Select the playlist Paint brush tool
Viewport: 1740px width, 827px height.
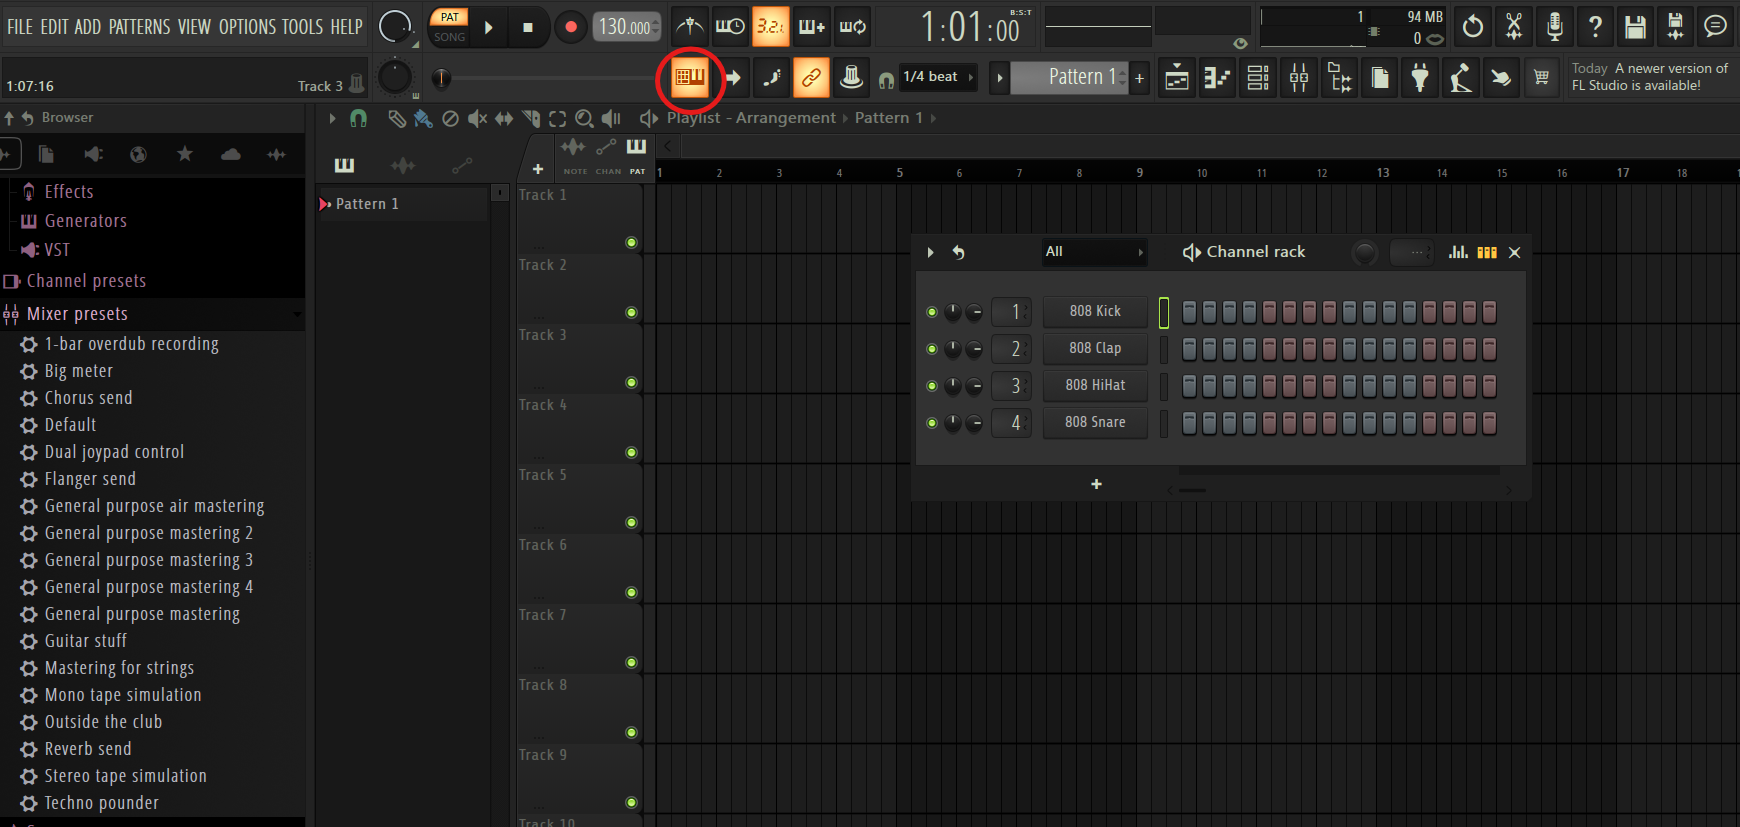click(x=423, y=119)
